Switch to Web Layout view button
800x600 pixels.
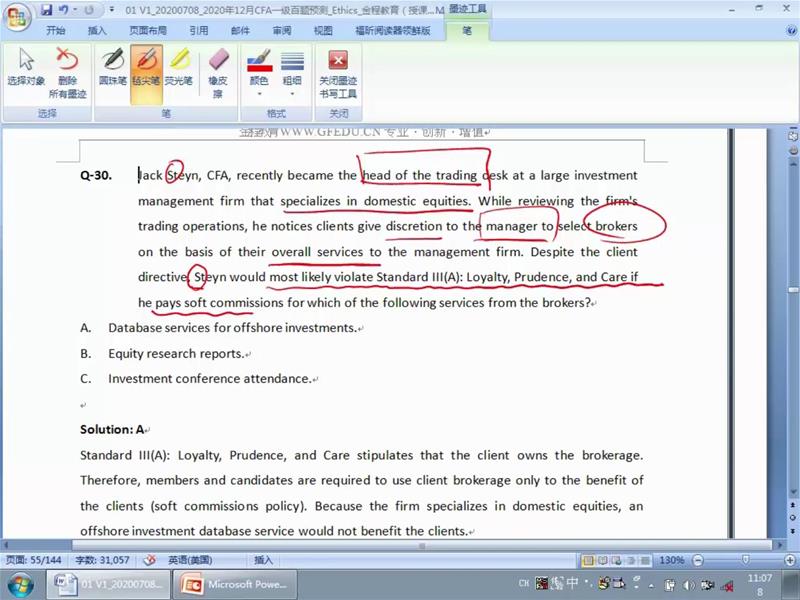[x=617, y=561]
